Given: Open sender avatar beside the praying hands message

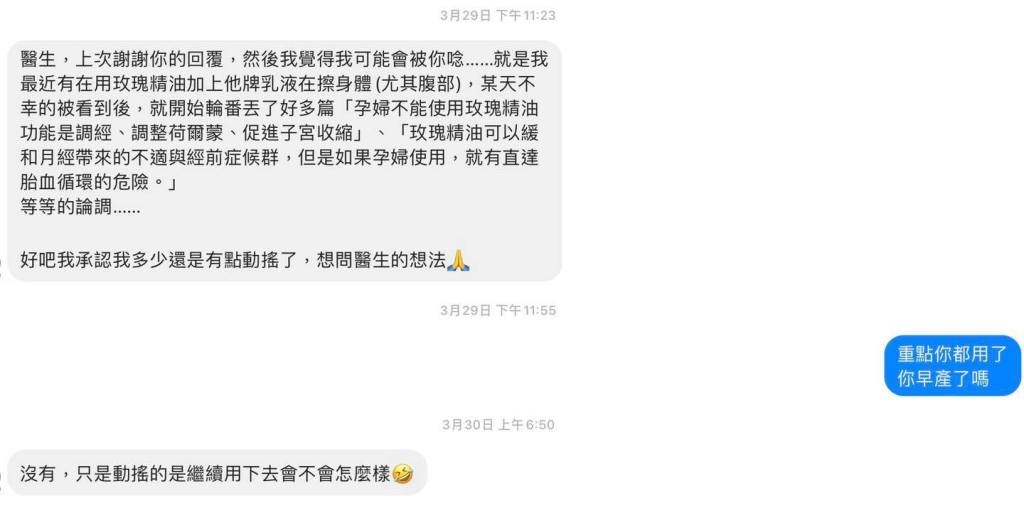Looking at the screenshot, I should [x=1, y=266].
